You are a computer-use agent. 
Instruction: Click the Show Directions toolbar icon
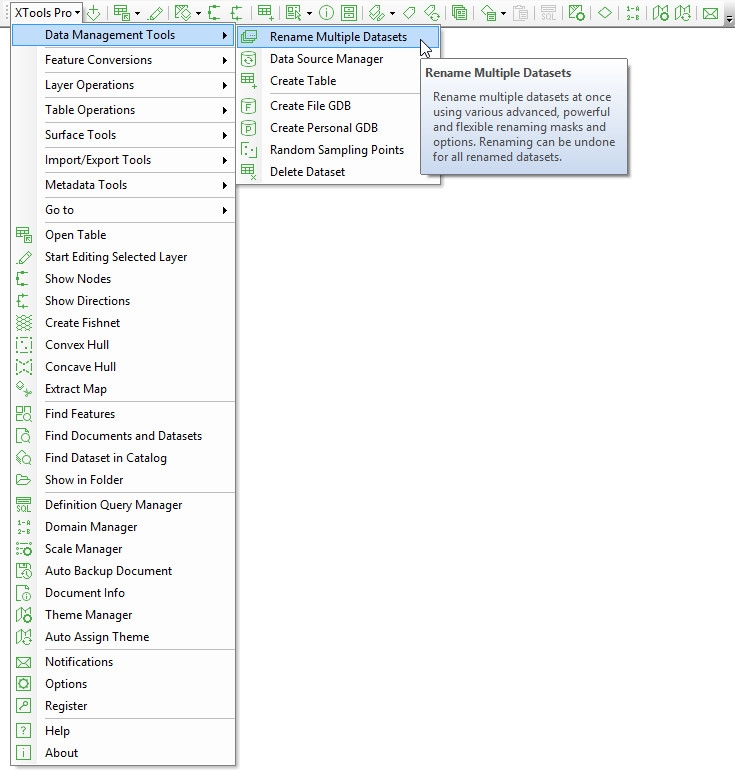point(237,13)
